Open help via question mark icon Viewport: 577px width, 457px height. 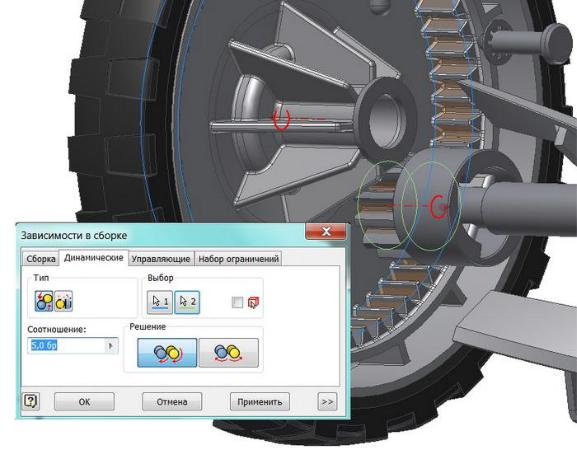31,401
